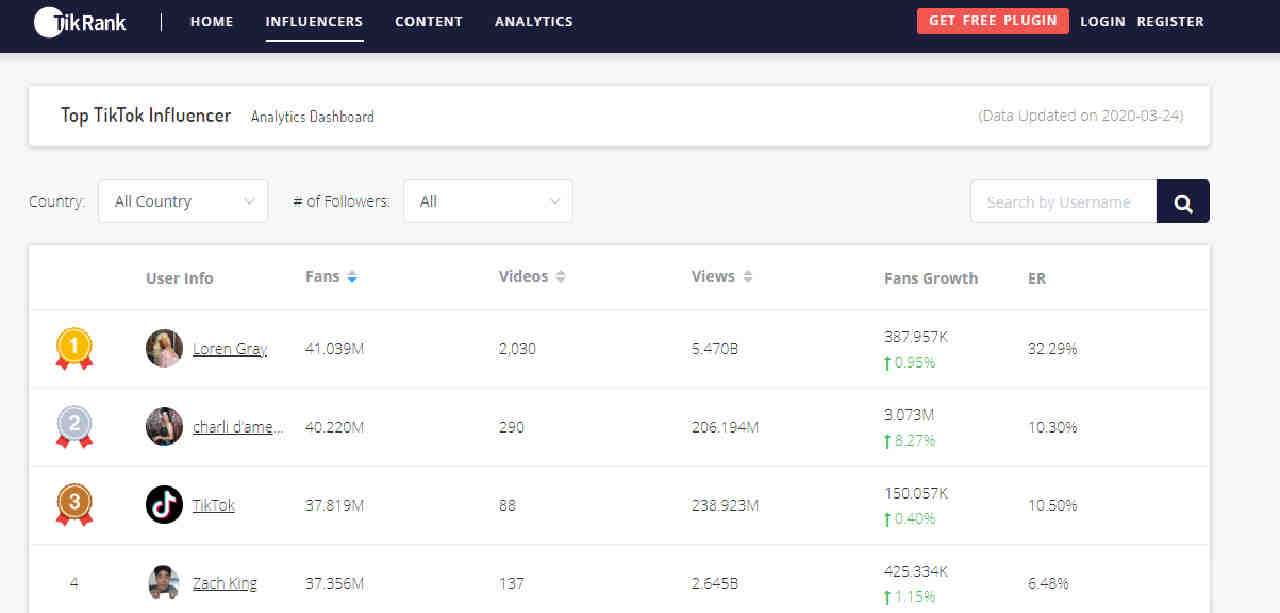Click the silver rank 2 medal
Viewport: 1280px width, 613px height.
74,427
